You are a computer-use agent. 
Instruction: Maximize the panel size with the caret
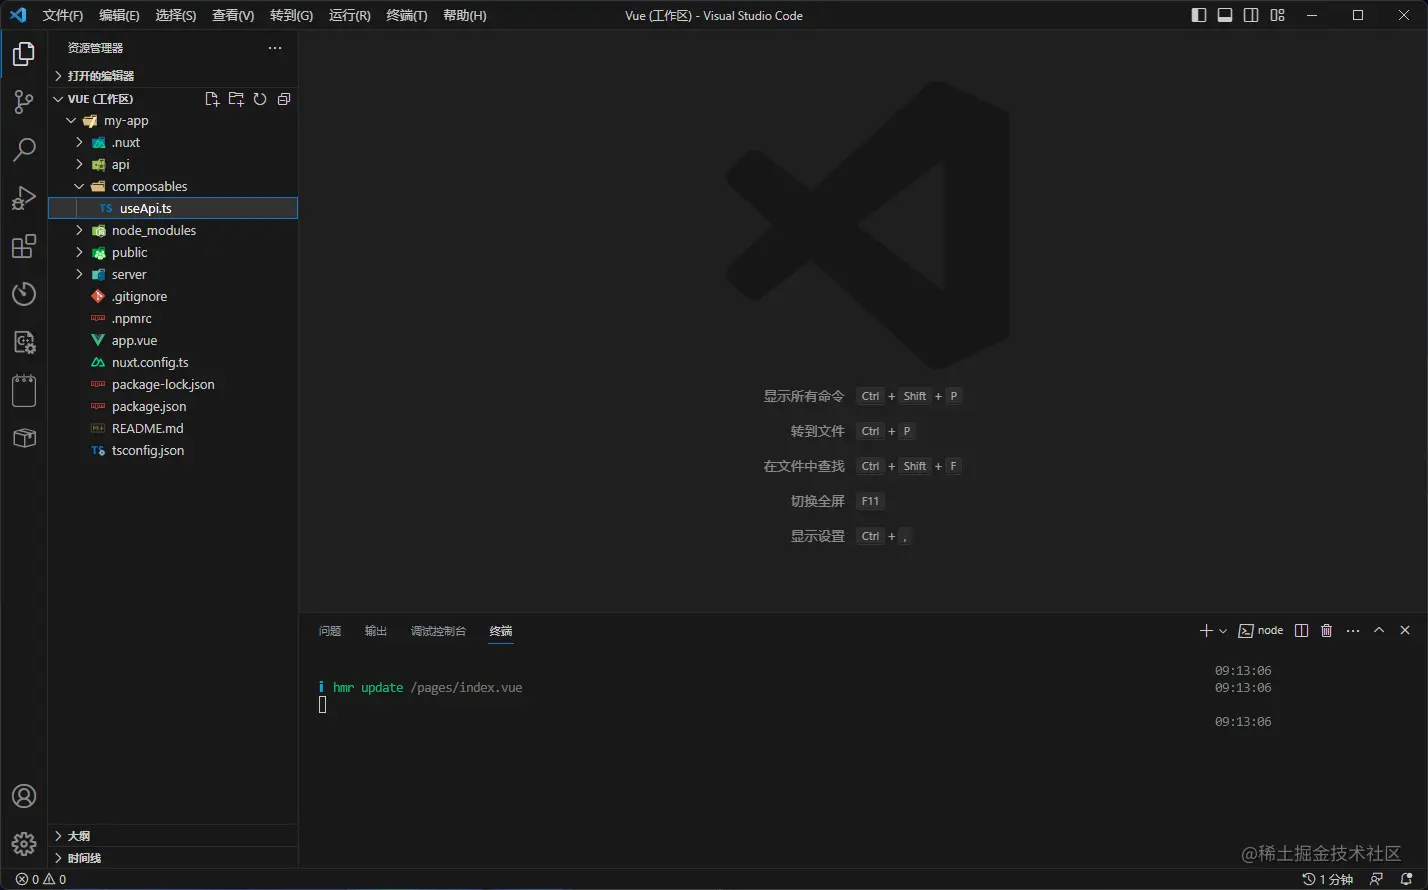[1379, 631]
